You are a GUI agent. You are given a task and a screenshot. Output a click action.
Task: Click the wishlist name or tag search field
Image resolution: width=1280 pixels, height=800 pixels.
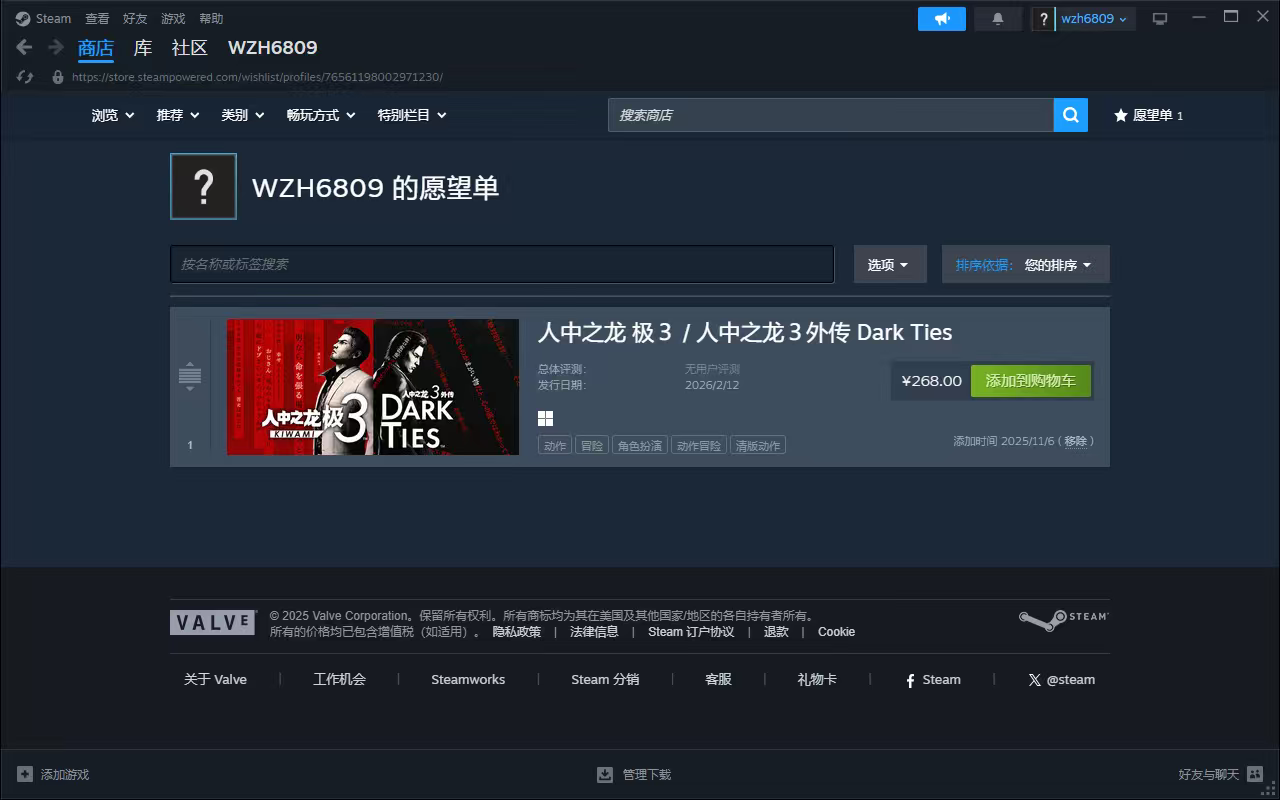[502, 264]
